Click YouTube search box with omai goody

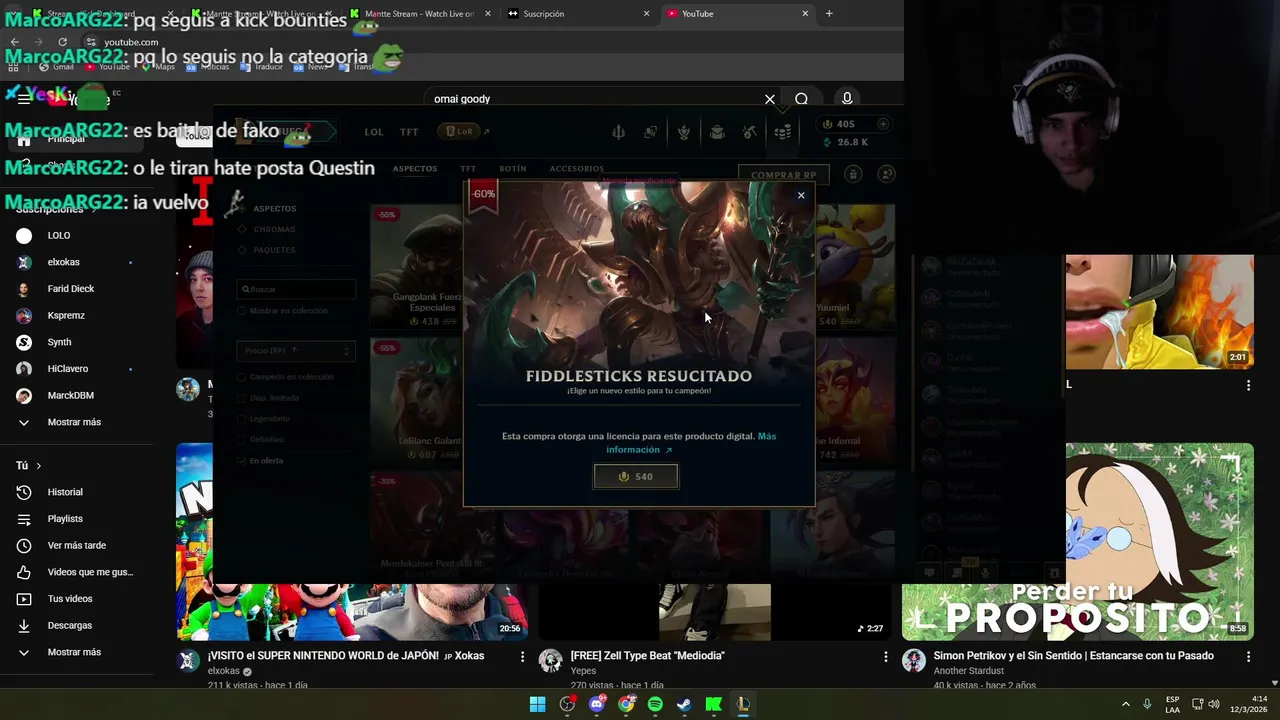point(595,99)
